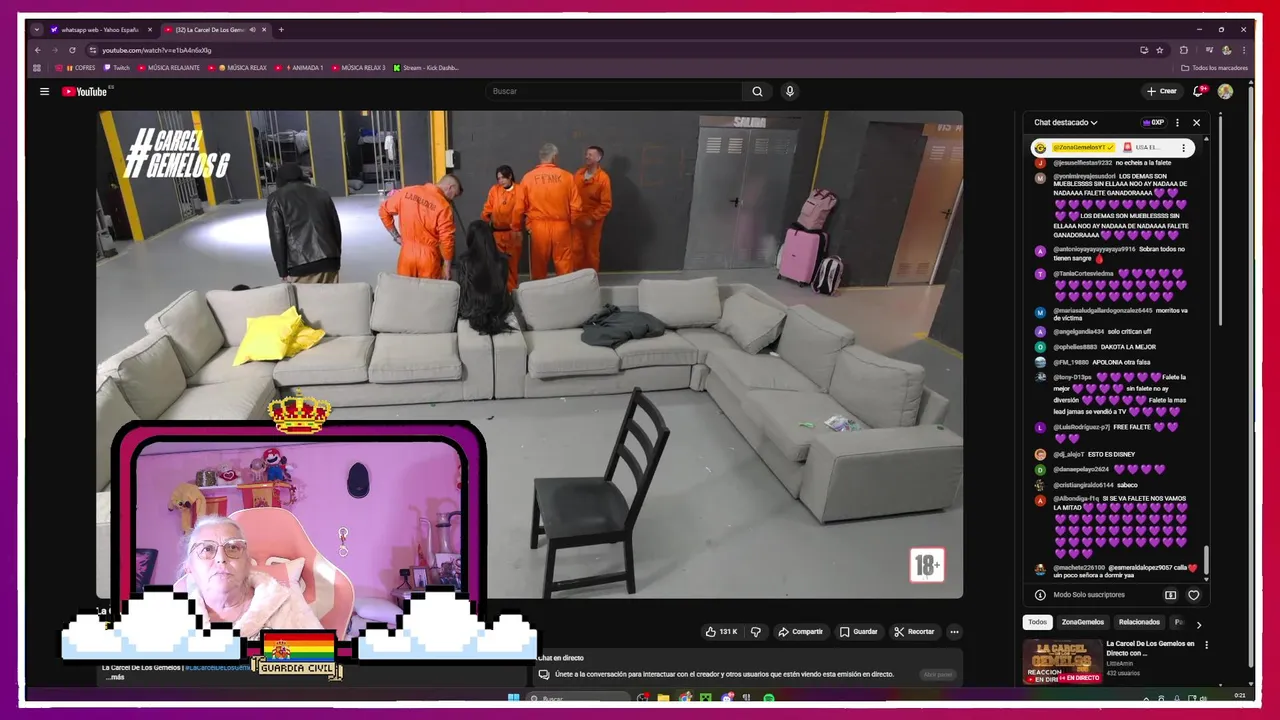Image resolution: width=1280 pixels, height=720 pixels.
Task: Open the Todos los marcadores folder
Action: 1214,68
